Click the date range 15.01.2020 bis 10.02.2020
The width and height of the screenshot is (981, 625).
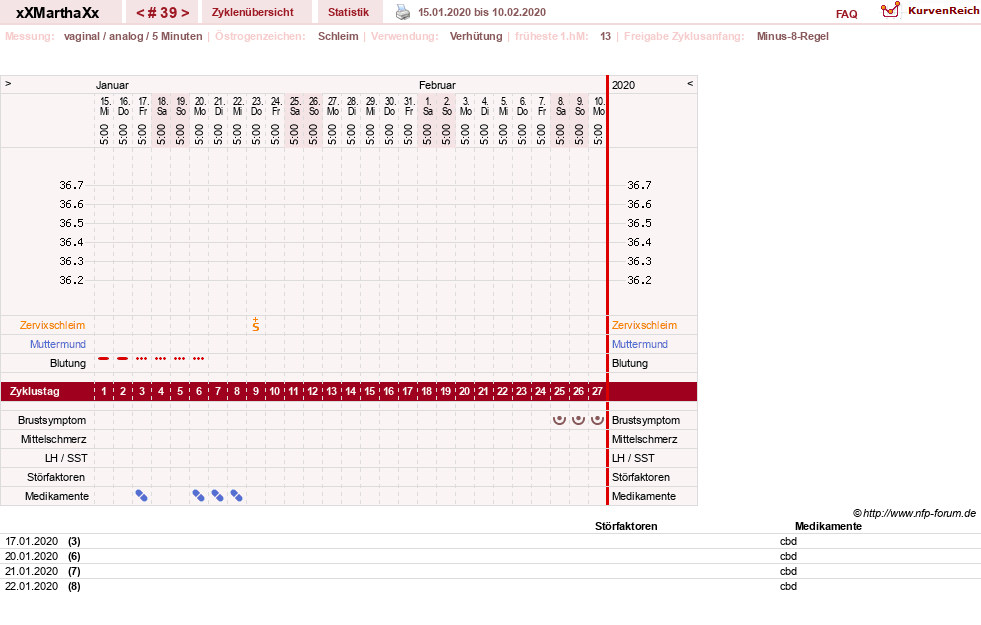[482, 12]
